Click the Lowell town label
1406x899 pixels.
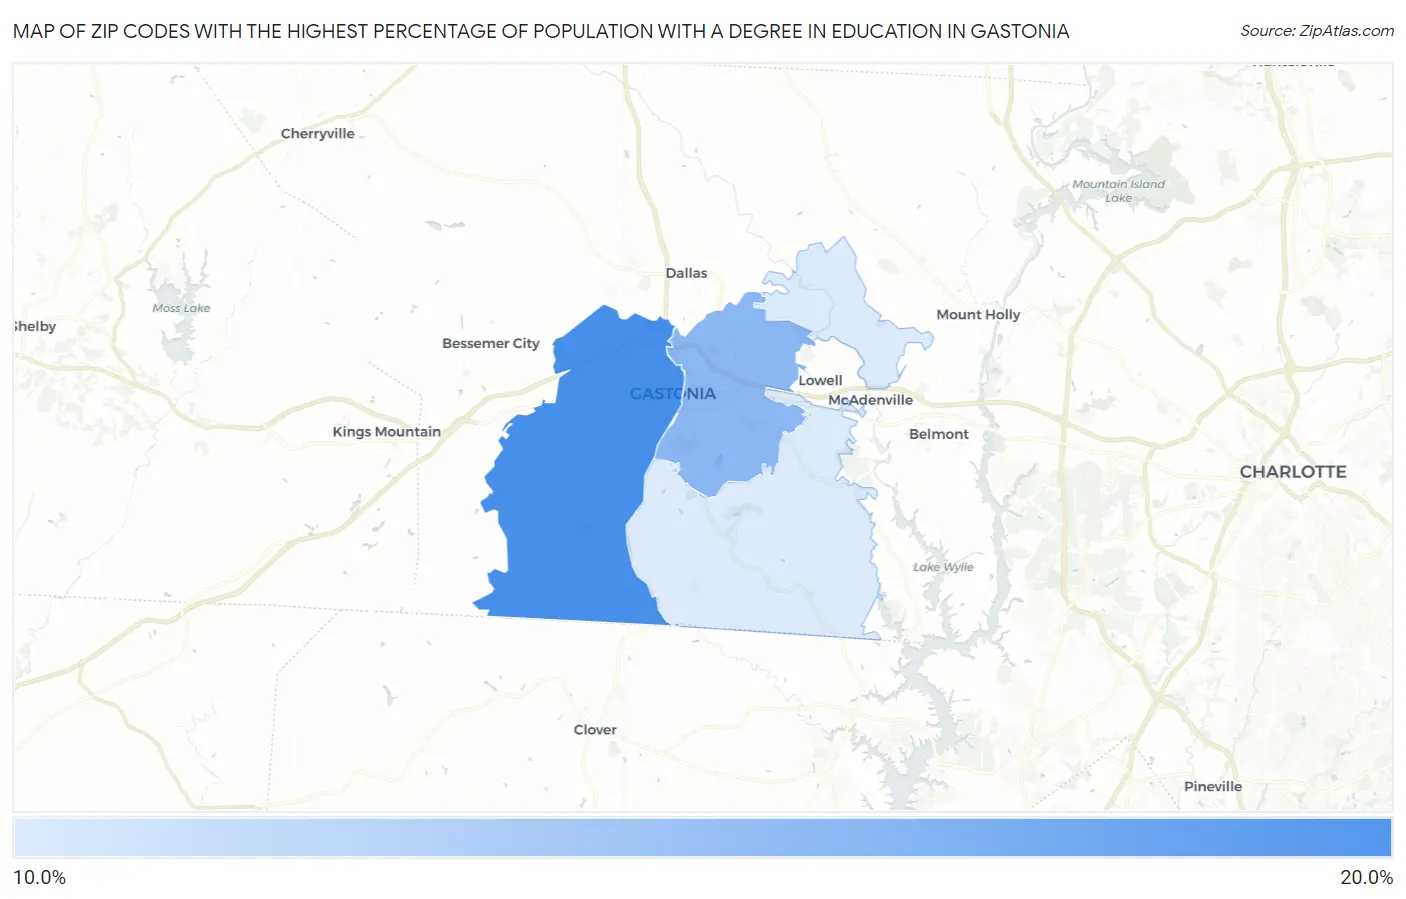click(820, 380)
